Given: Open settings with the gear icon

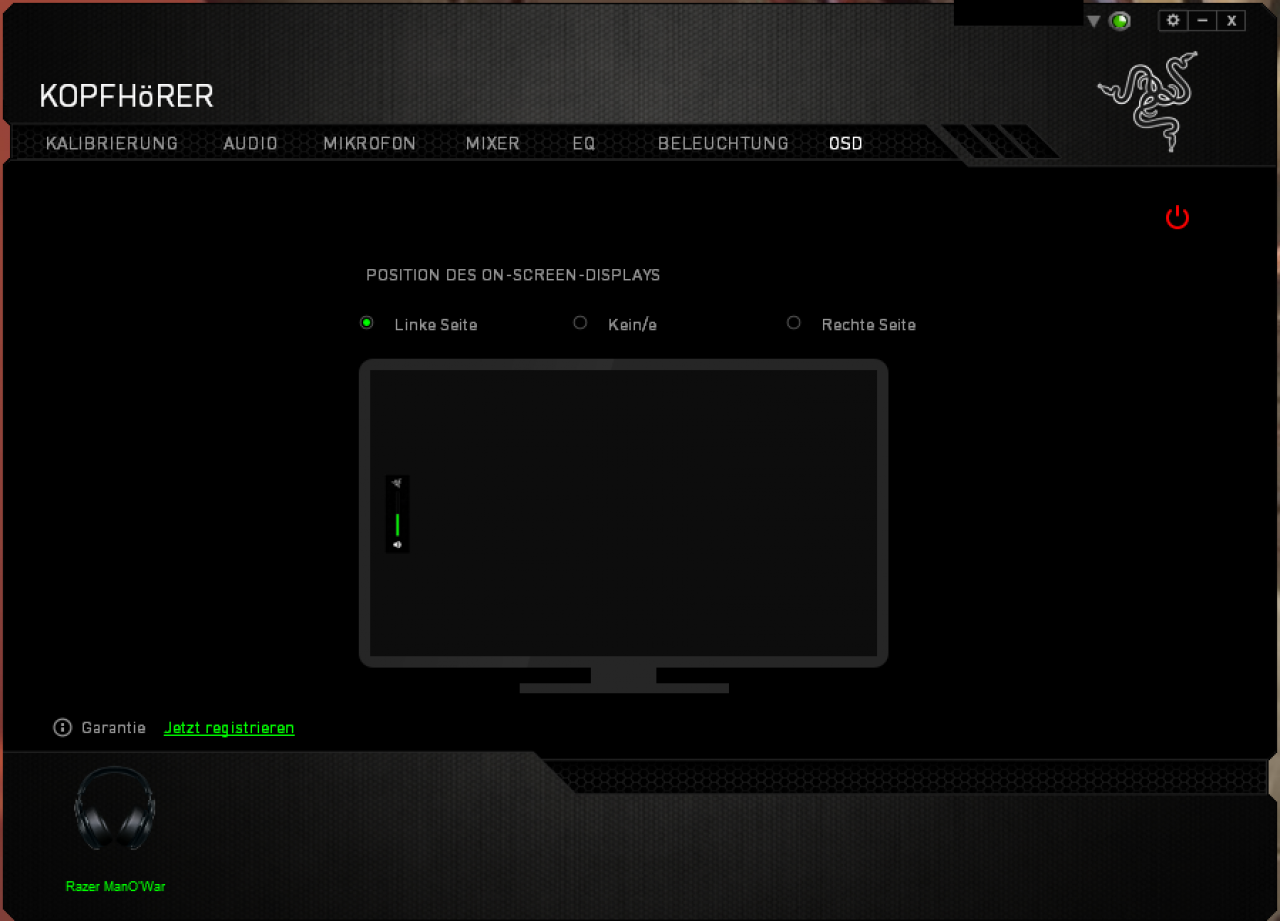Looking at the screenshot, I should [x=1173, y=20].
